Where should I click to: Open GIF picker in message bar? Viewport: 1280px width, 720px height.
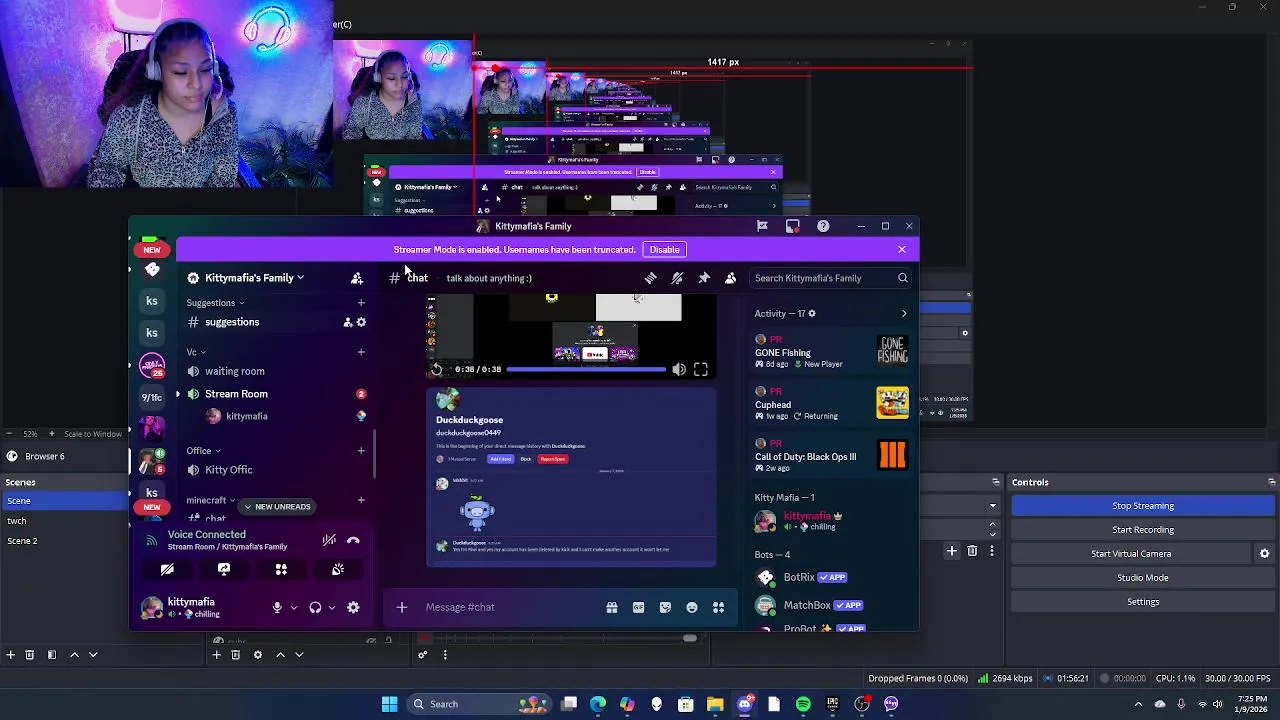coord(638,607)
